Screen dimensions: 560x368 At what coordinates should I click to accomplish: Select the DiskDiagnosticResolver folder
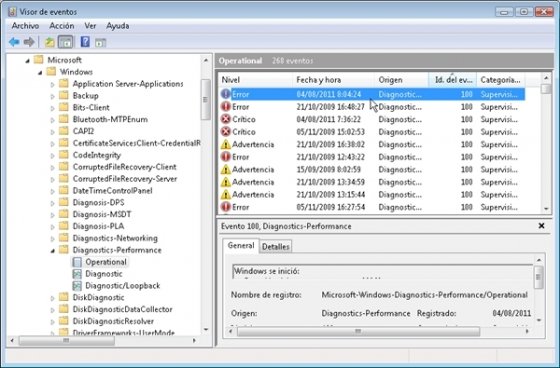coord(113,321)
